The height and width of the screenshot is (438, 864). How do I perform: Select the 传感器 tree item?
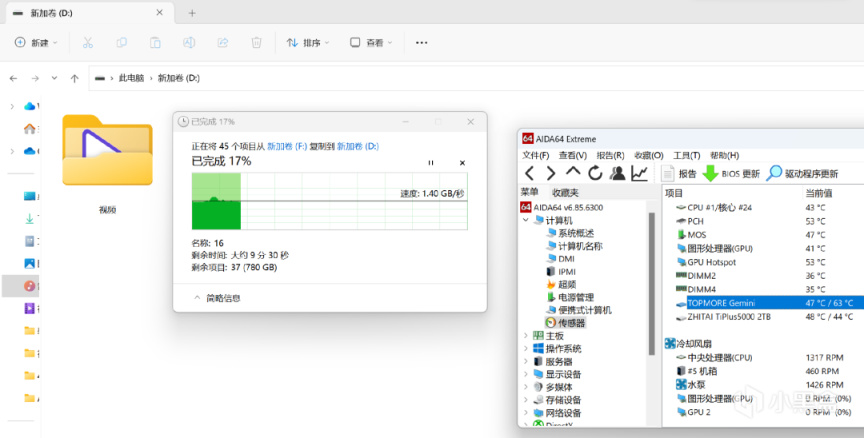pyautogui.click(x=571, y=323)
